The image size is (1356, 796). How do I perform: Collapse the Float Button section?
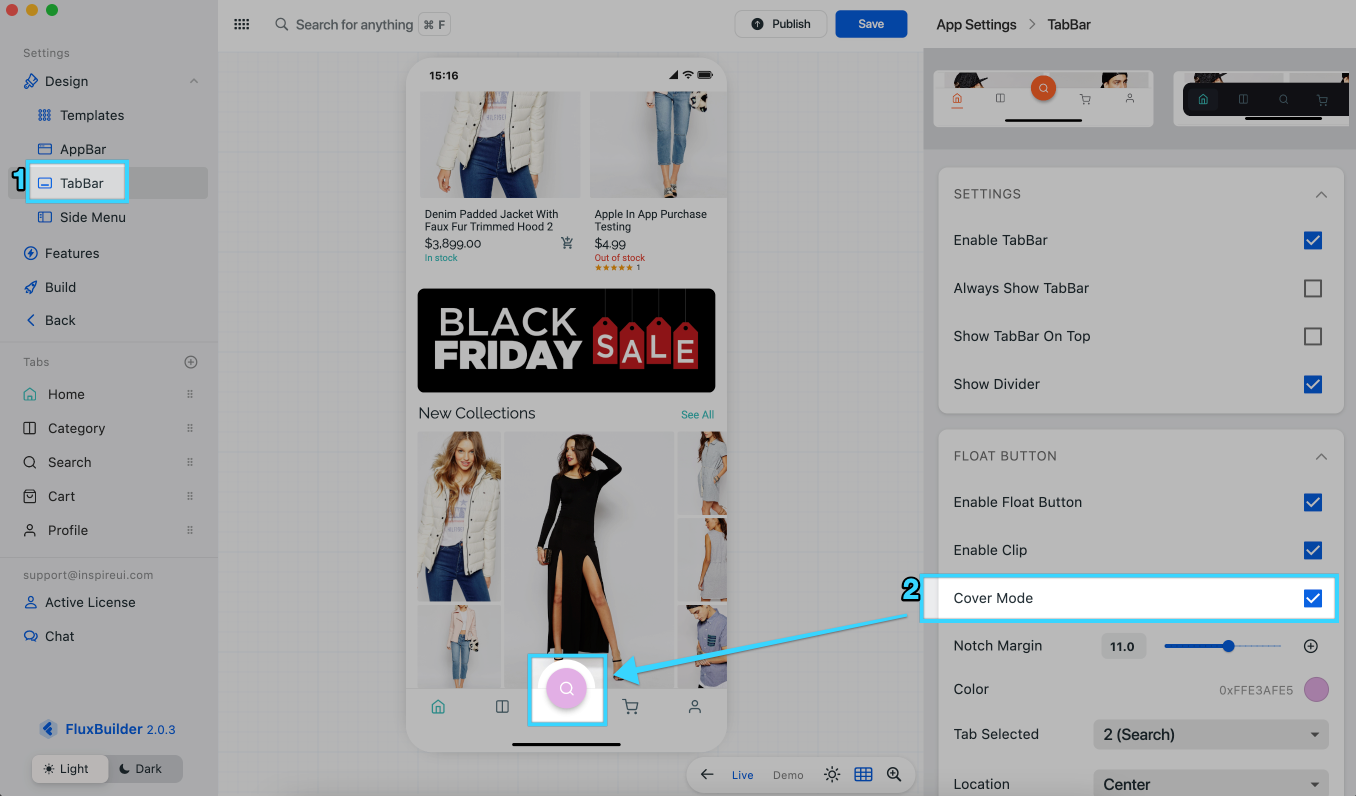point(1321,456)
